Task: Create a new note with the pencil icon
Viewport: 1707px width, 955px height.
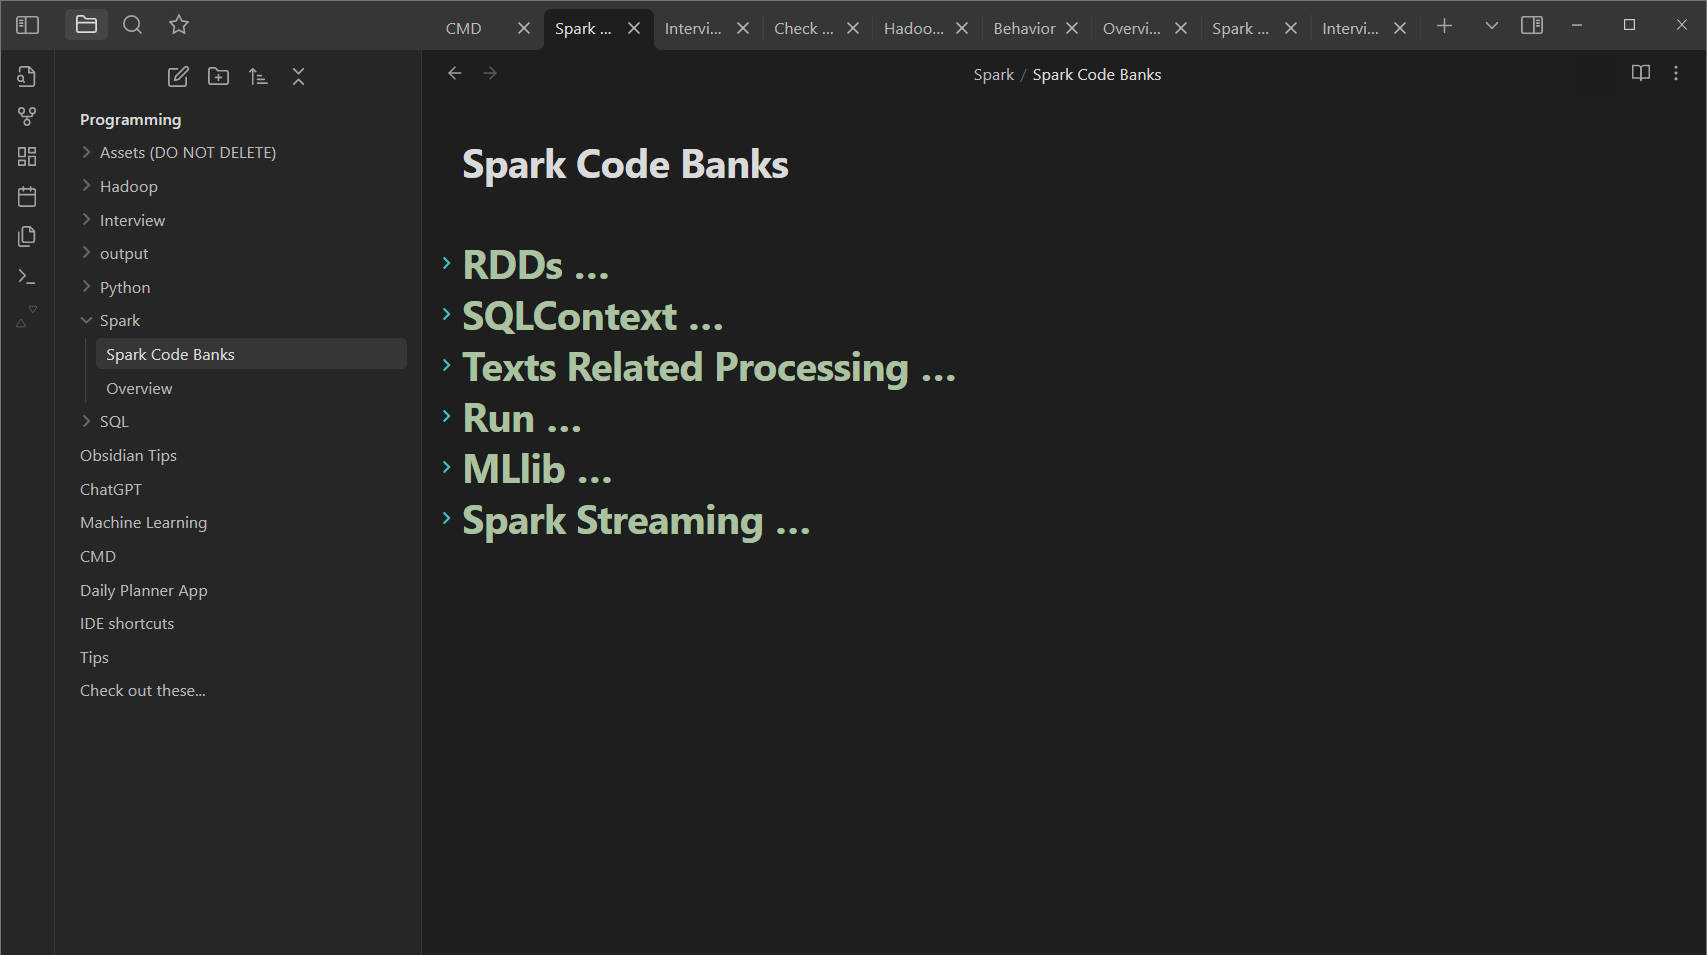Action: click(x=178, y=77)
